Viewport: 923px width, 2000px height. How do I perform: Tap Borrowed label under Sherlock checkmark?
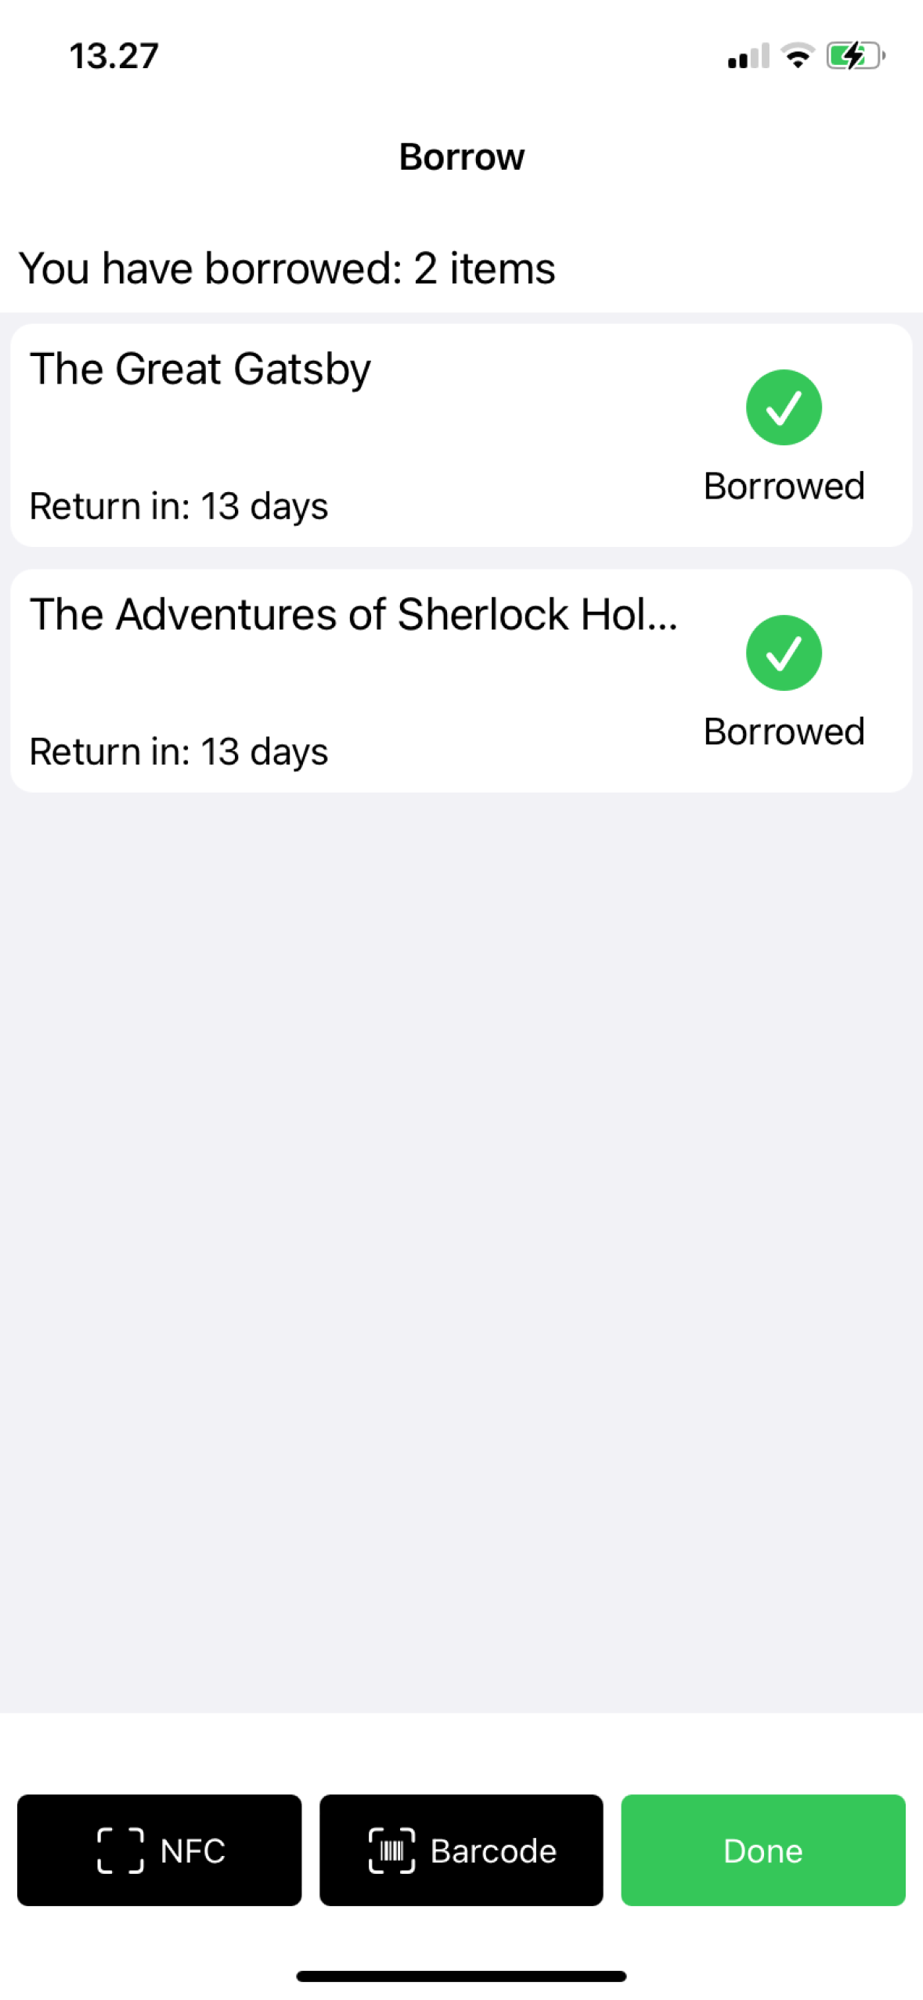[x=784, y=732]
